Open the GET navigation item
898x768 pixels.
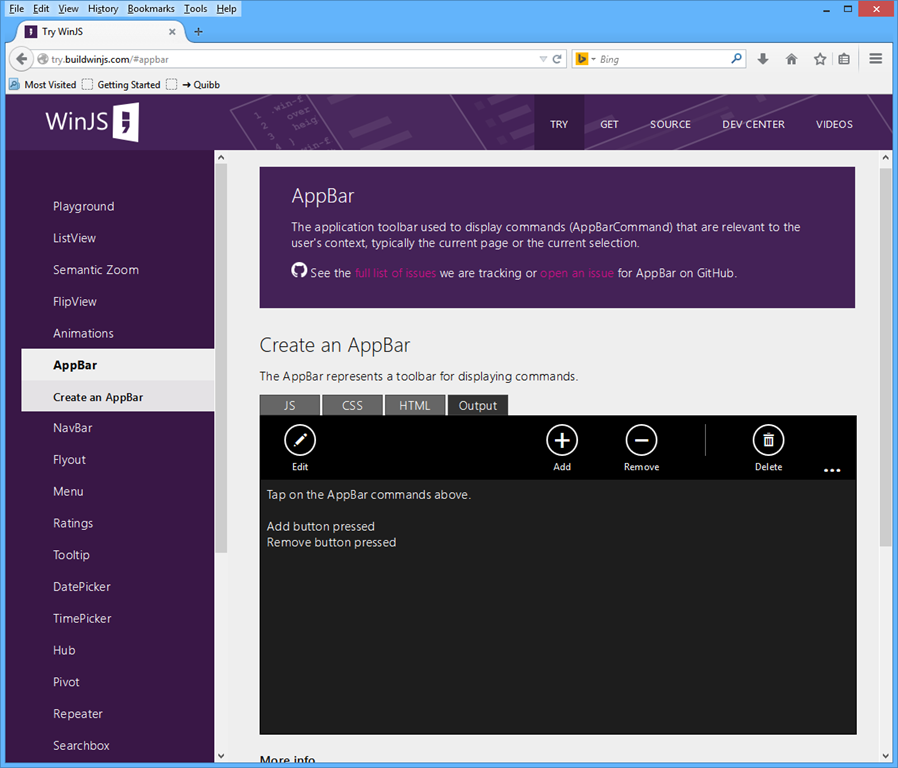click(609, 124)
